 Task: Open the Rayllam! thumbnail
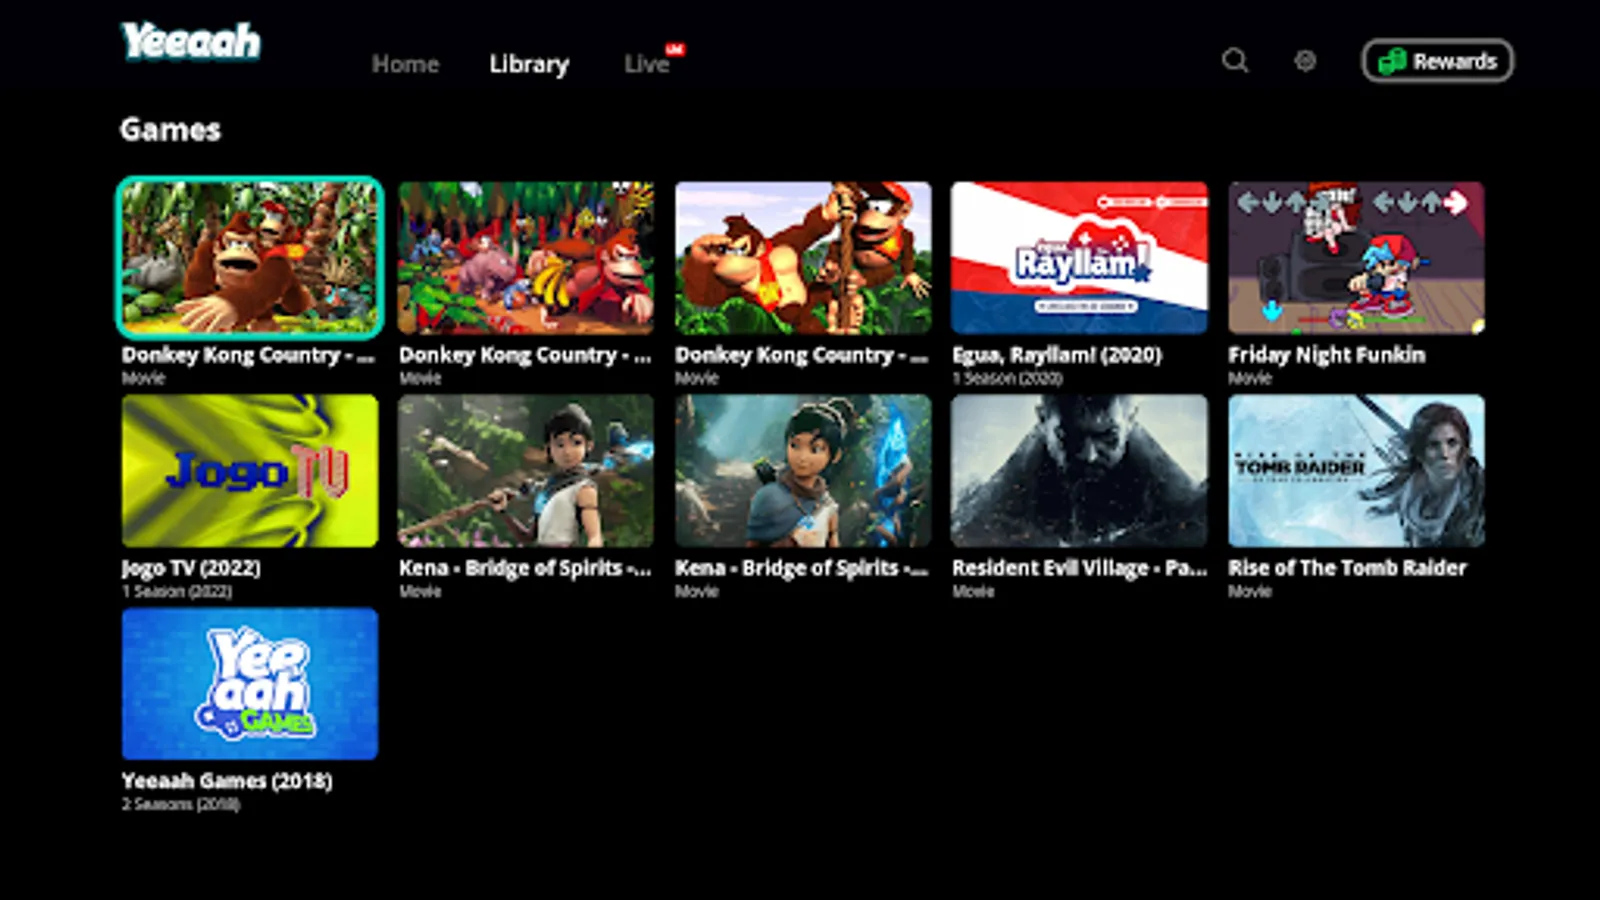tap(1079, 258)
